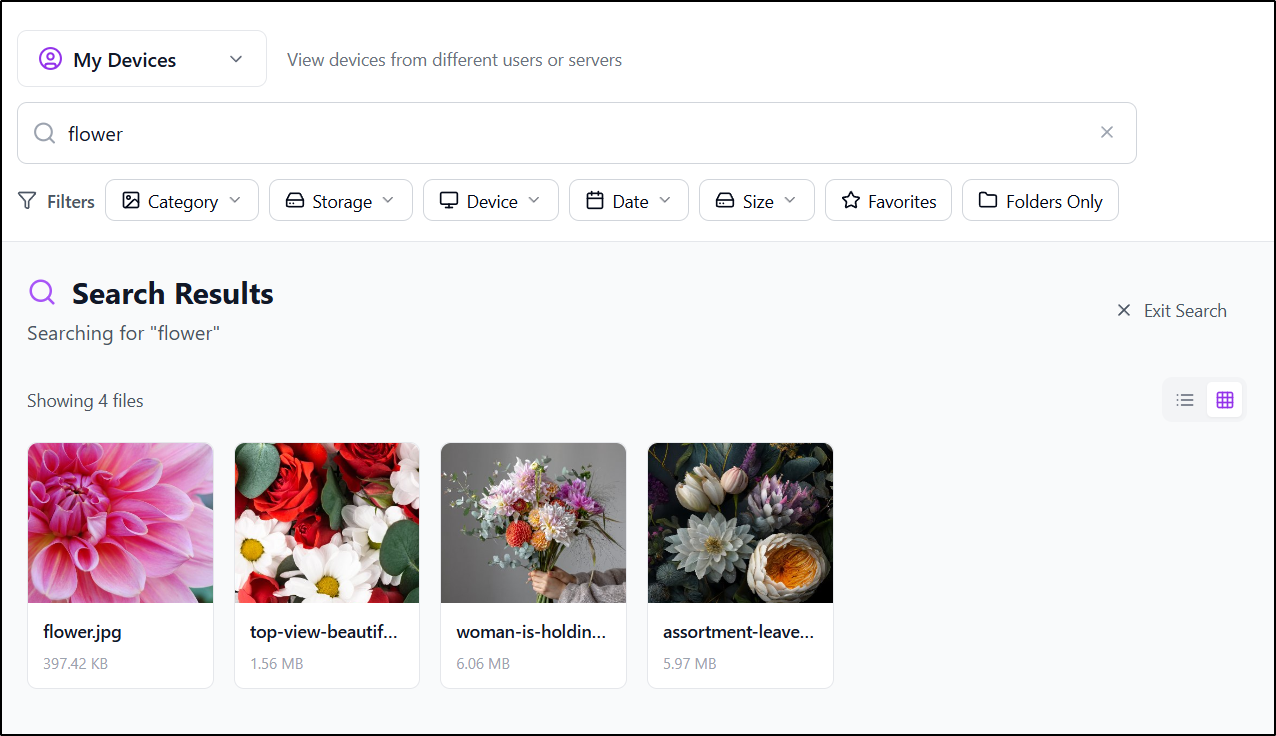Click the My Devices profile icon
1276x736 pixels.
point(49,58)
